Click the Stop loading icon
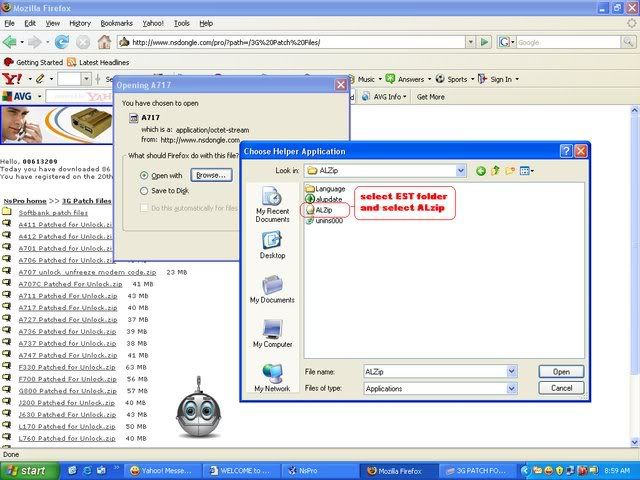The image size is (640, 480). point(83,42)
